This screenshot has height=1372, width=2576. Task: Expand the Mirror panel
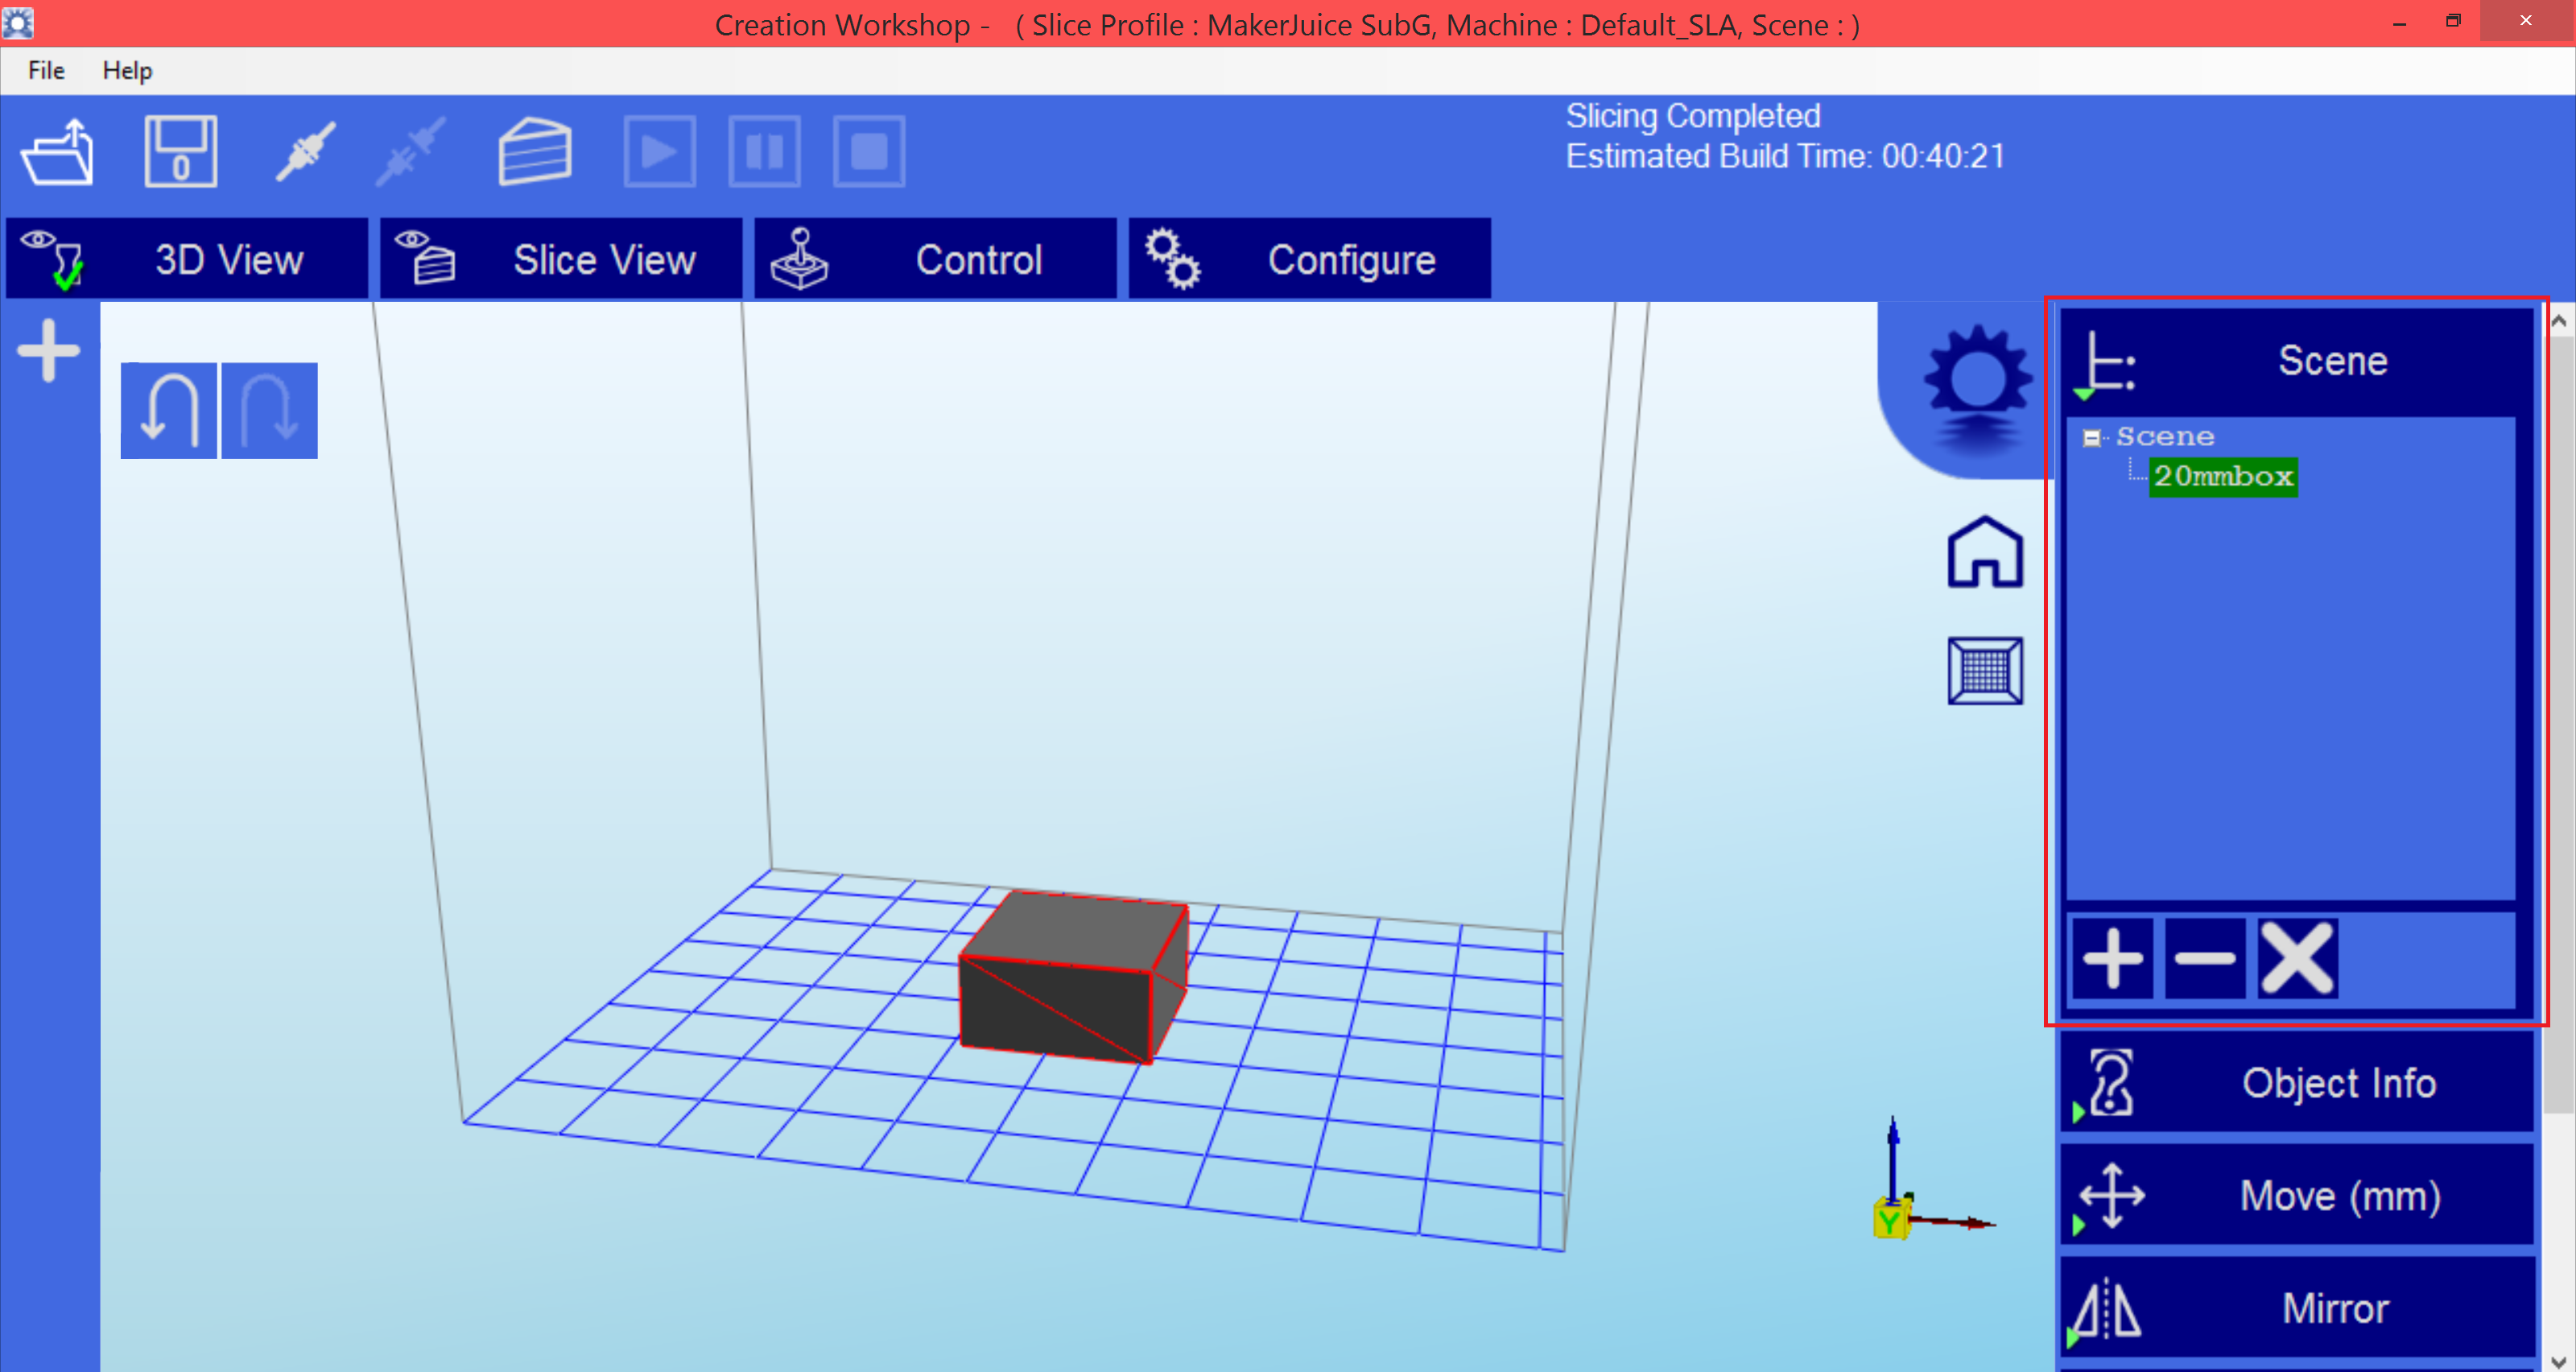[2296, 1308]
